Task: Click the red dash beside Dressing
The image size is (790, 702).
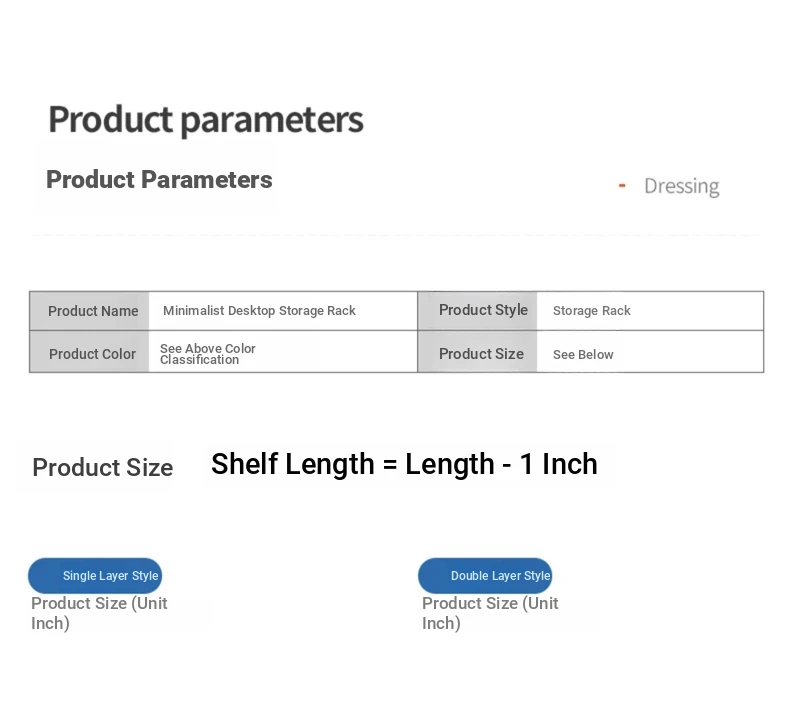Action: click(x=622, y=185)
